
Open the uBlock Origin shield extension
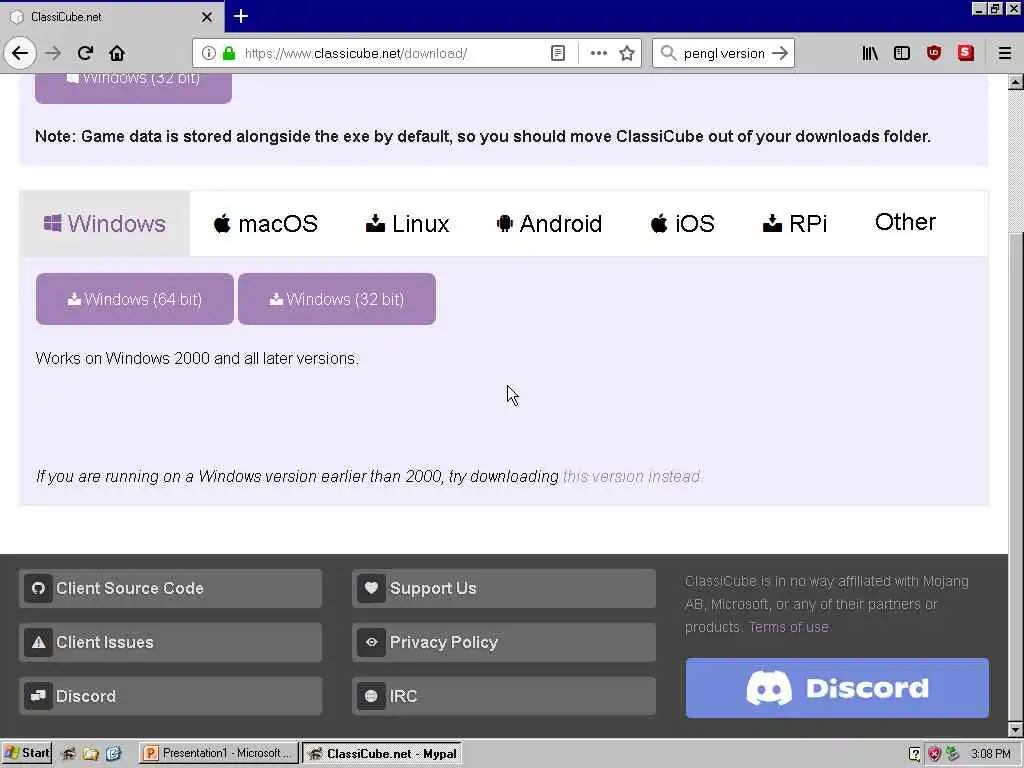tap(934, 53)
